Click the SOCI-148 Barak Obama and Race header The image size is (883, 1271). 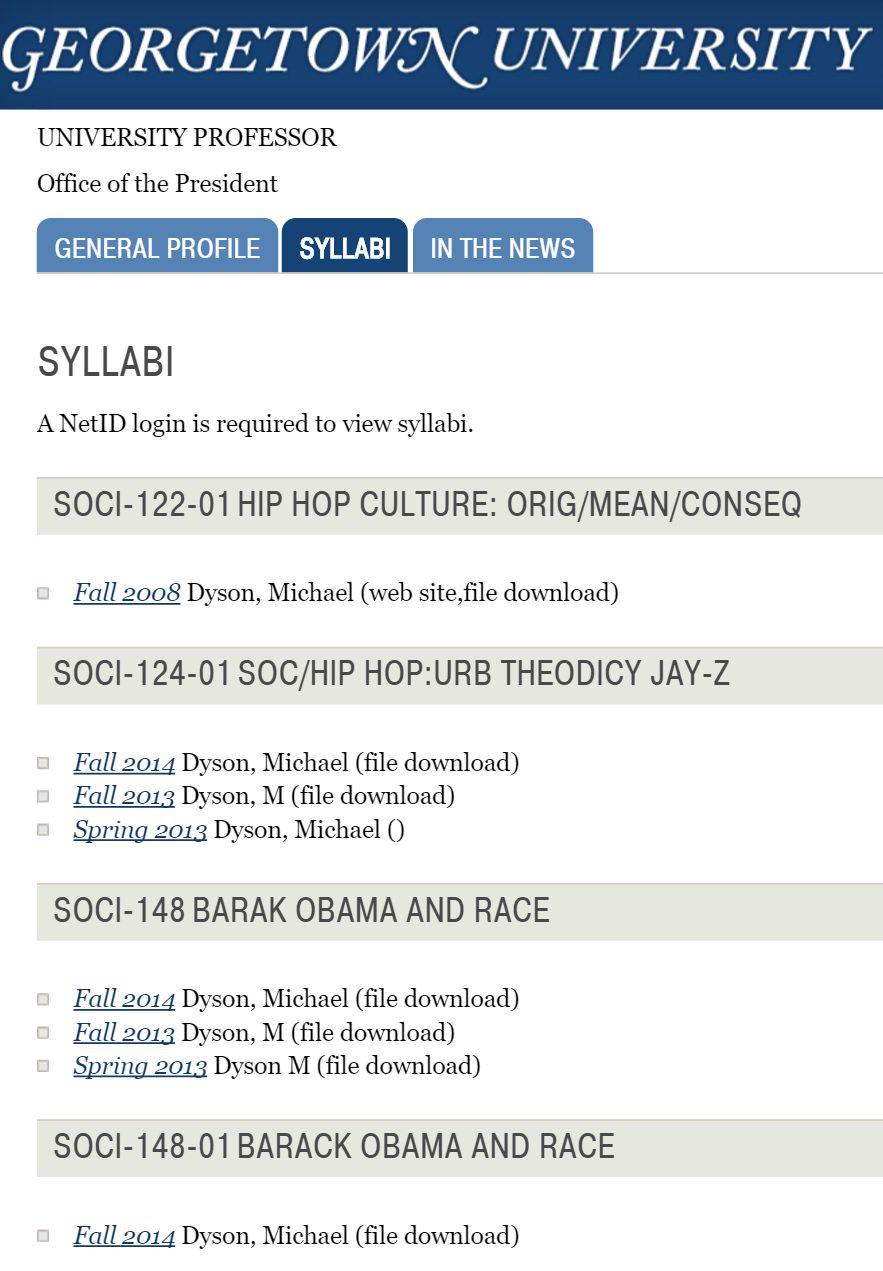(x=460, y=911)
